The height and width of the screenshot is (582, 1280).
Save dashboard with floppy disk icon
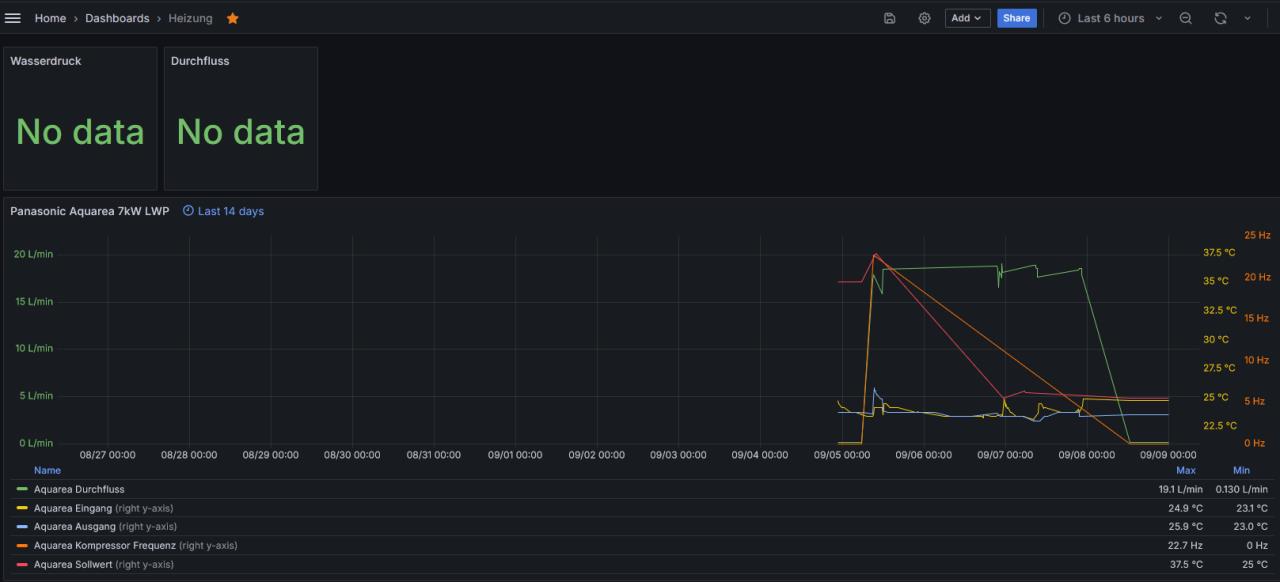pos(890,18)
